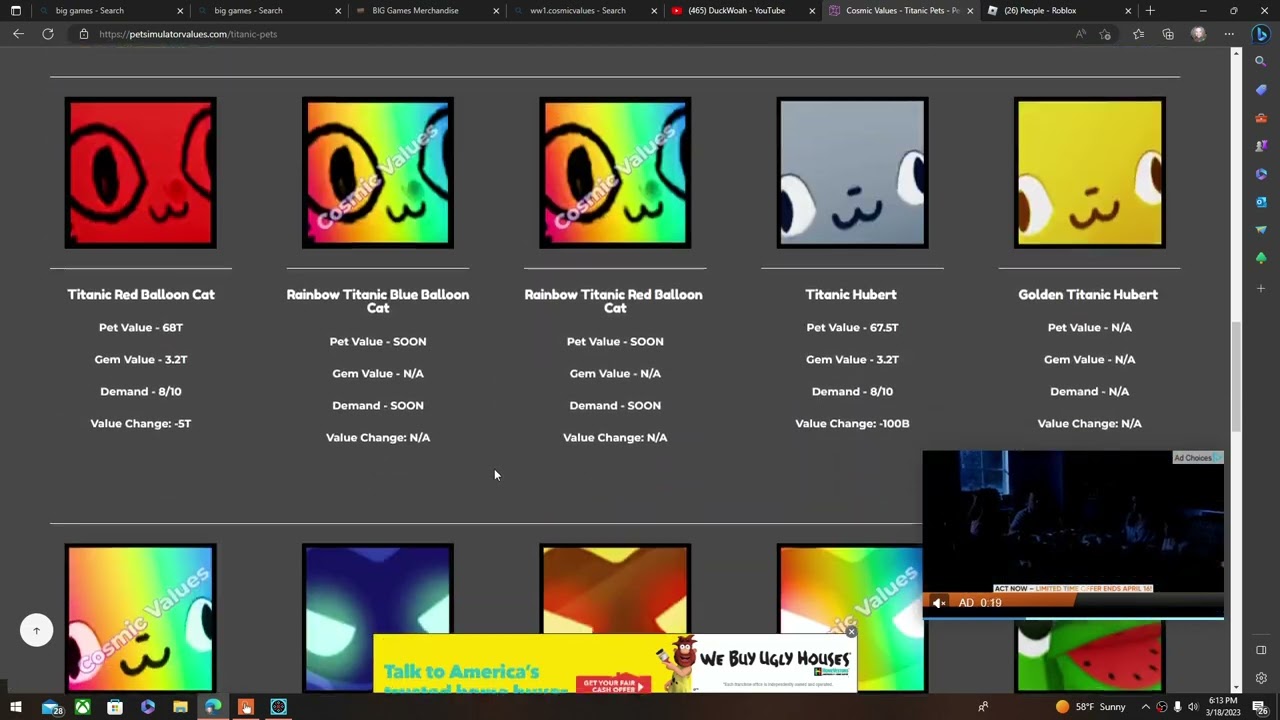Toggle the sidebar hide panel icon
The height and width of the screenshot is (720, 1280).
tap(1261, 650)
